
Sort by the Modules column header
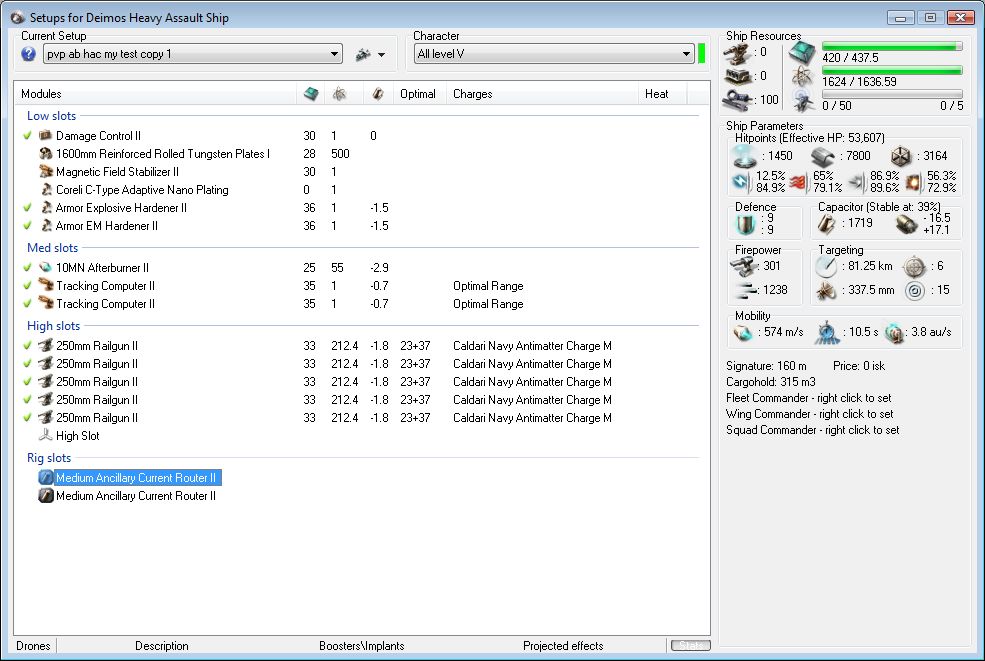point(155,94)
